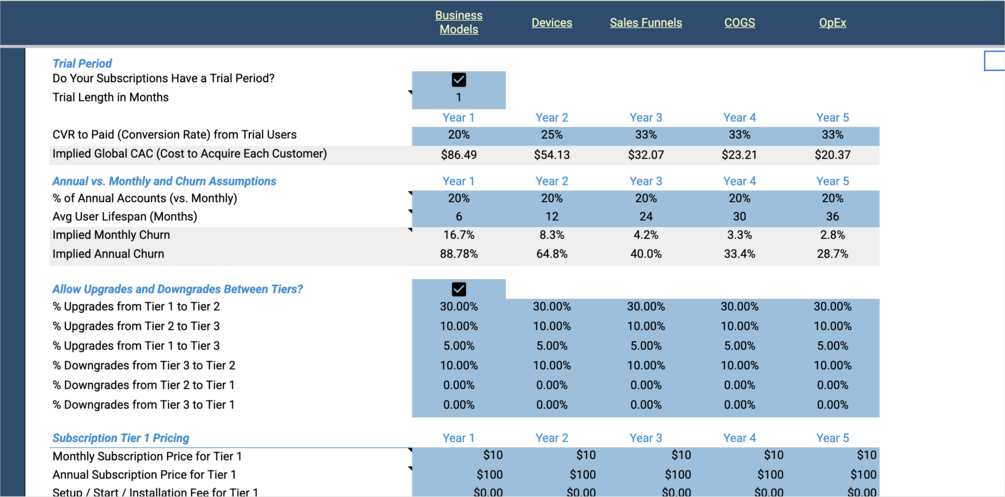Click the CVR to Paid row label

click(174, 135)
